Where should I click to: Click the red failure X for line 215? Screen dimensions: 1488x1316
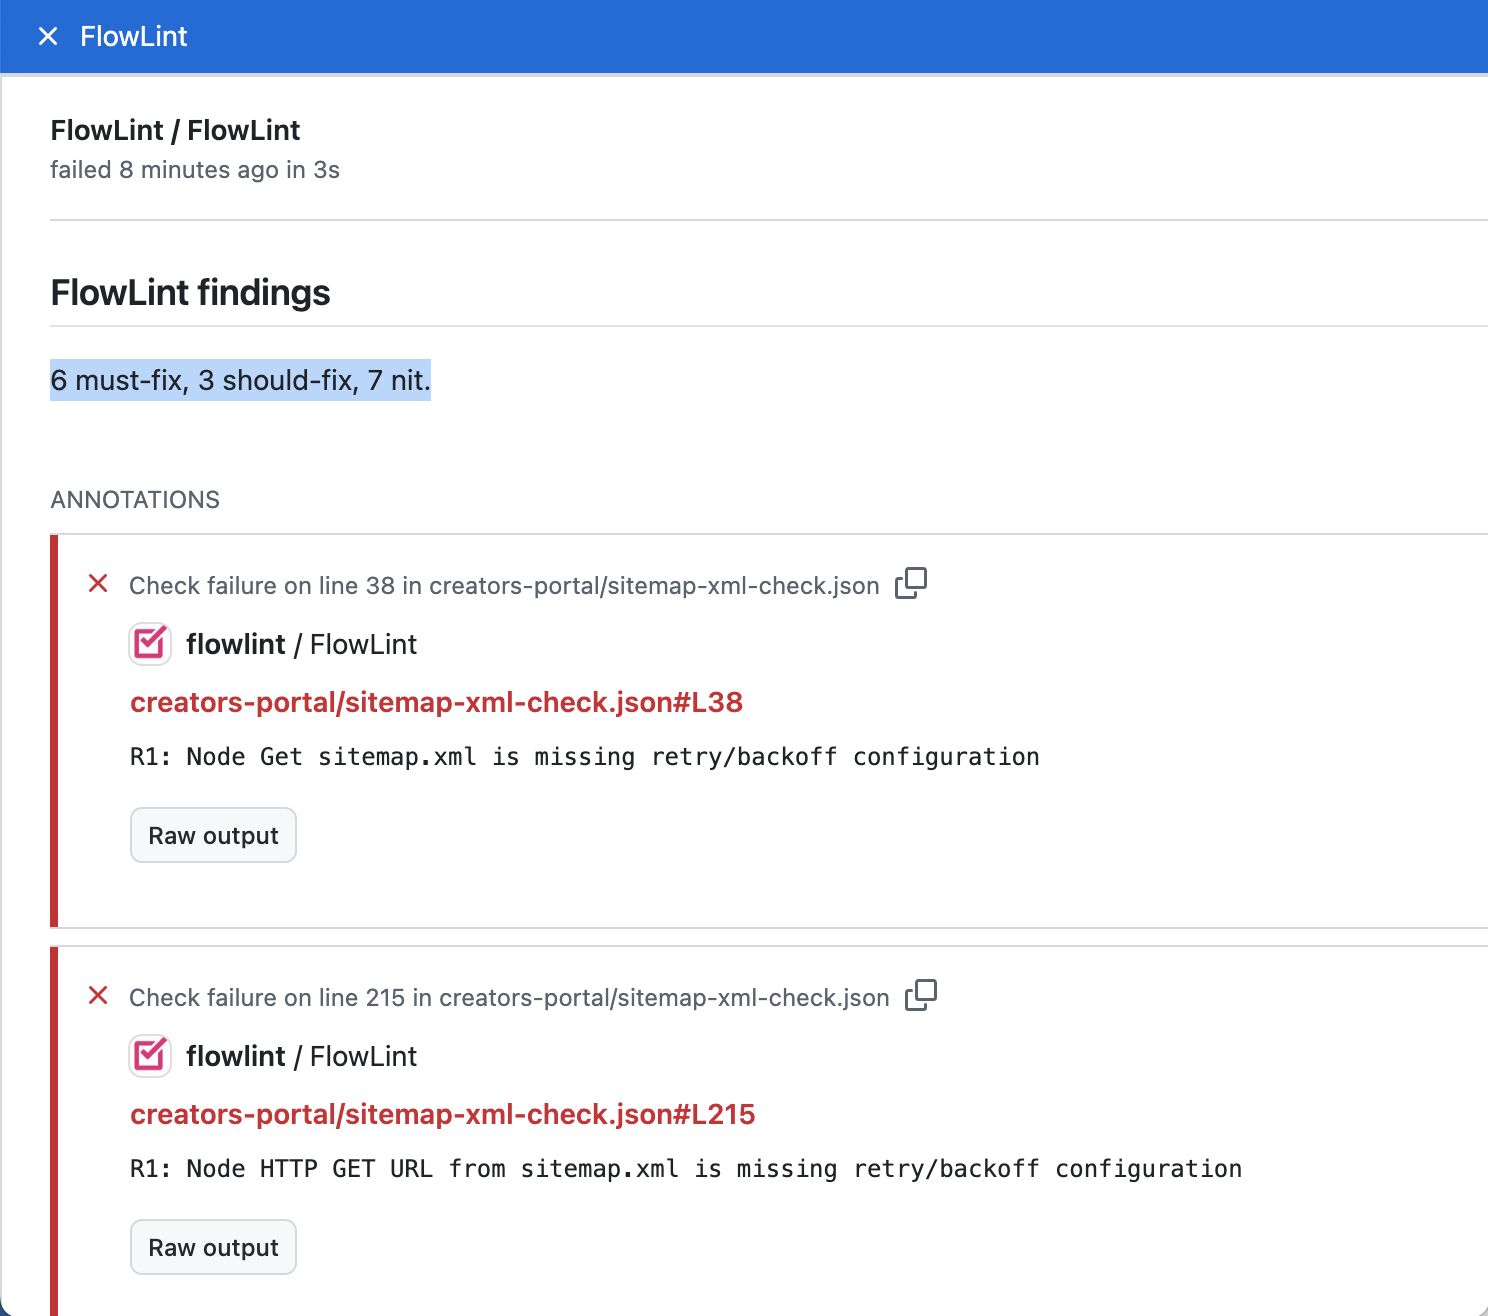(x=98, y=996)
